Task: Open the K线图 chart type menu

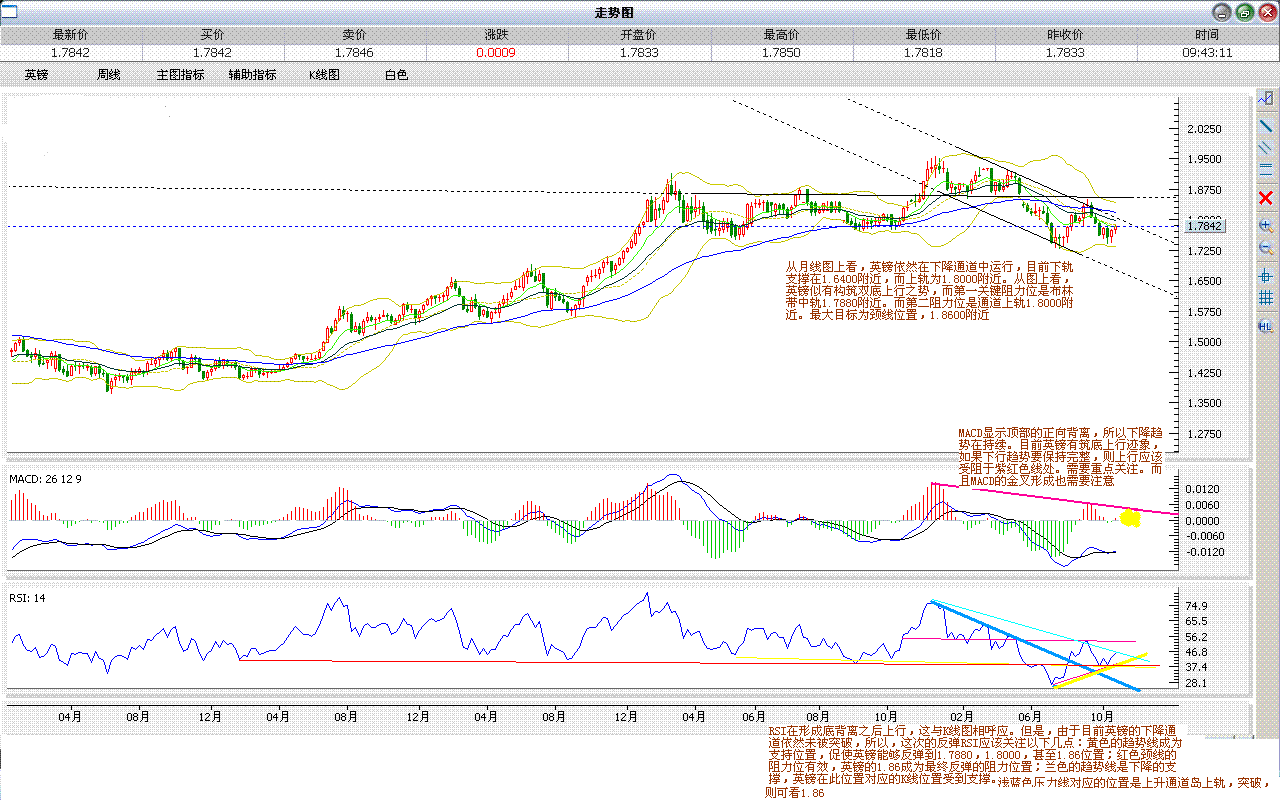Action: 324,75
